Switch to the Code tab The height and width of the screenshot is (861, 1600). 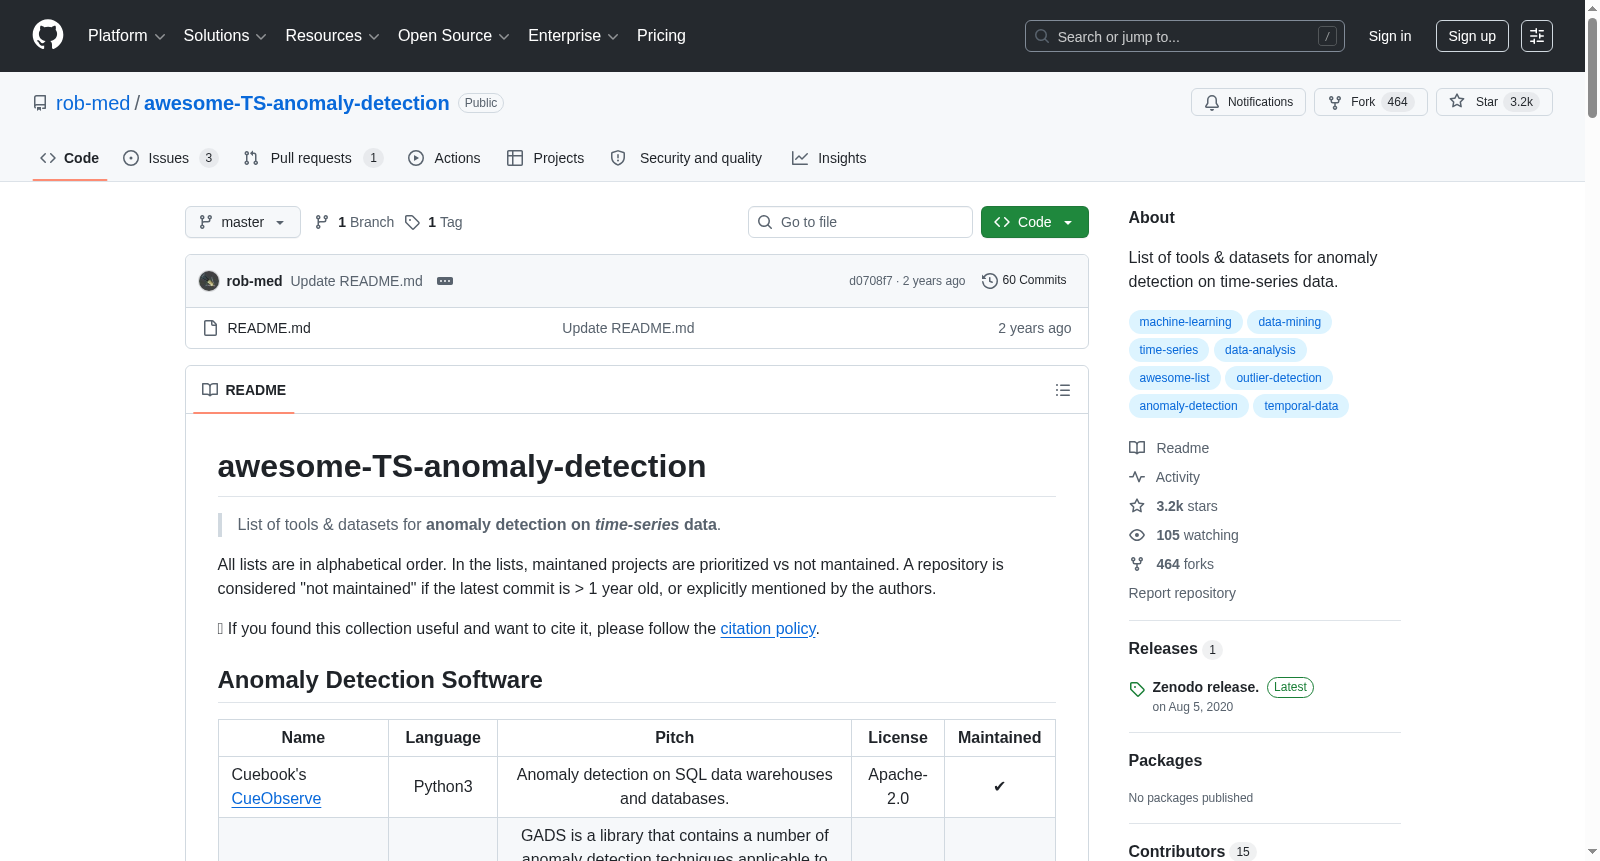[x=70, y=158]
